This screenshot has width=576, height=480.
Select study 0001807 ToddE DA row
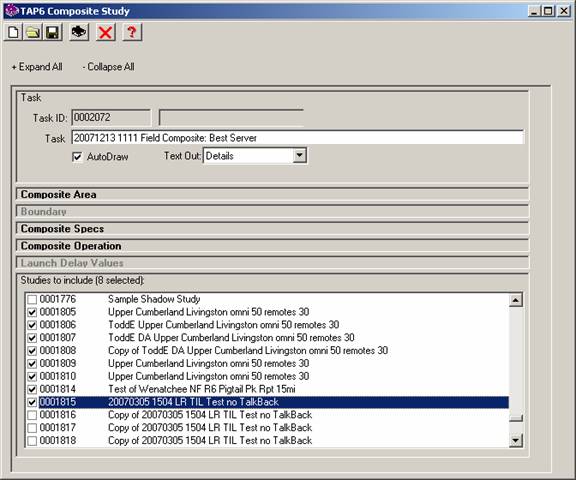(267, 338)
